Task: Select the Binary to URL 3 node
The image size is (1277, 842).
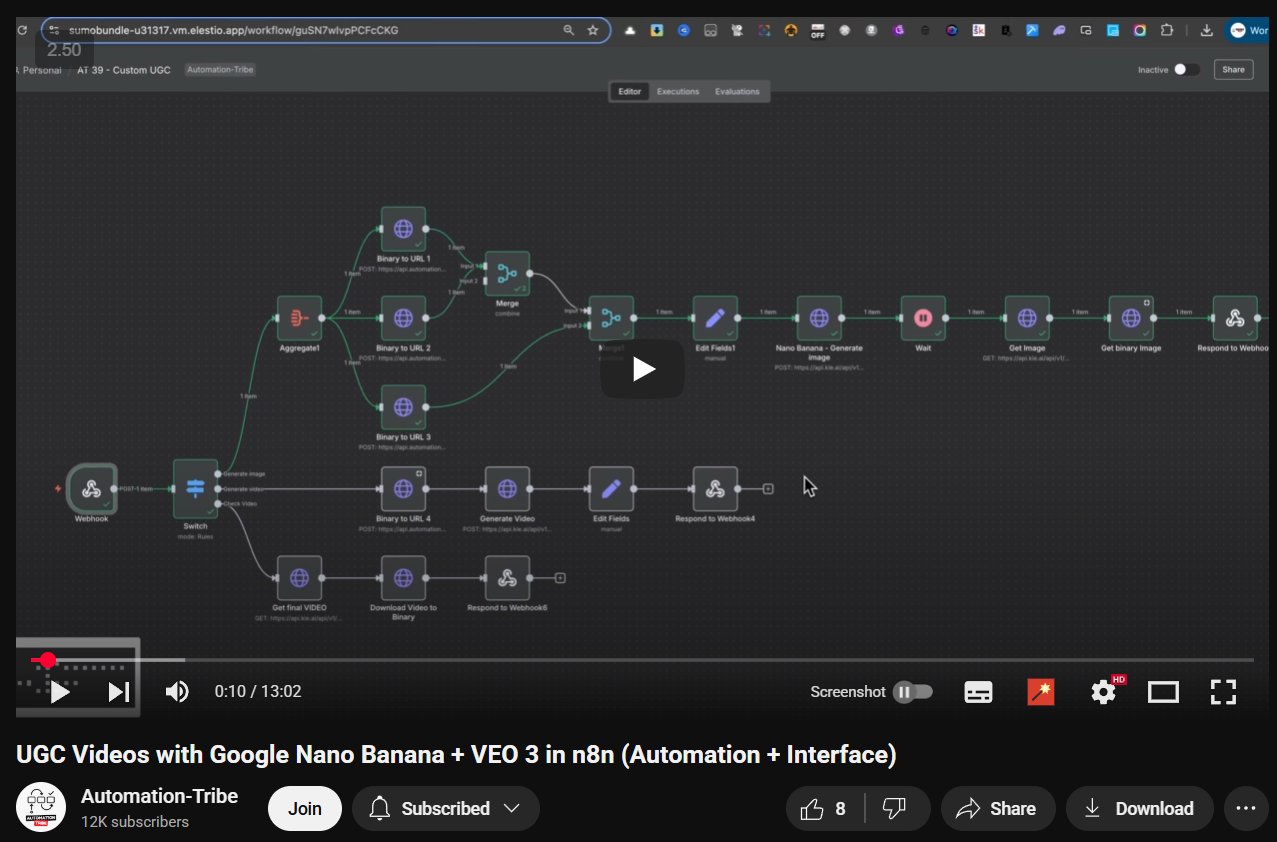Action: (403, 407)
